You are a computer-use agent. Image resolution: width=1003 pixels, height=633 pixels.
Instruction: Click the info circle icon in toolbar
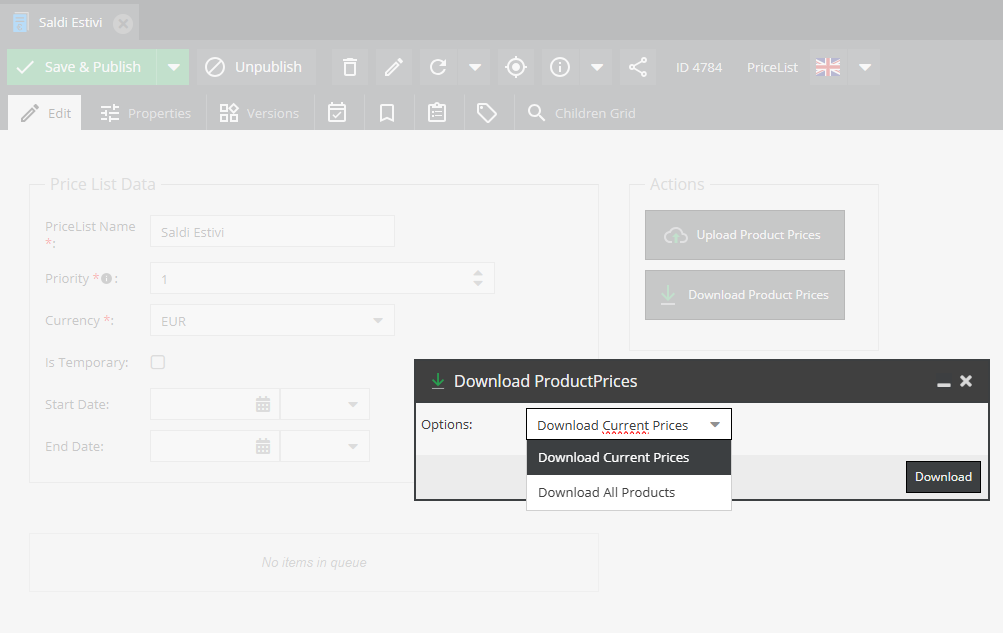pos(560,67)
